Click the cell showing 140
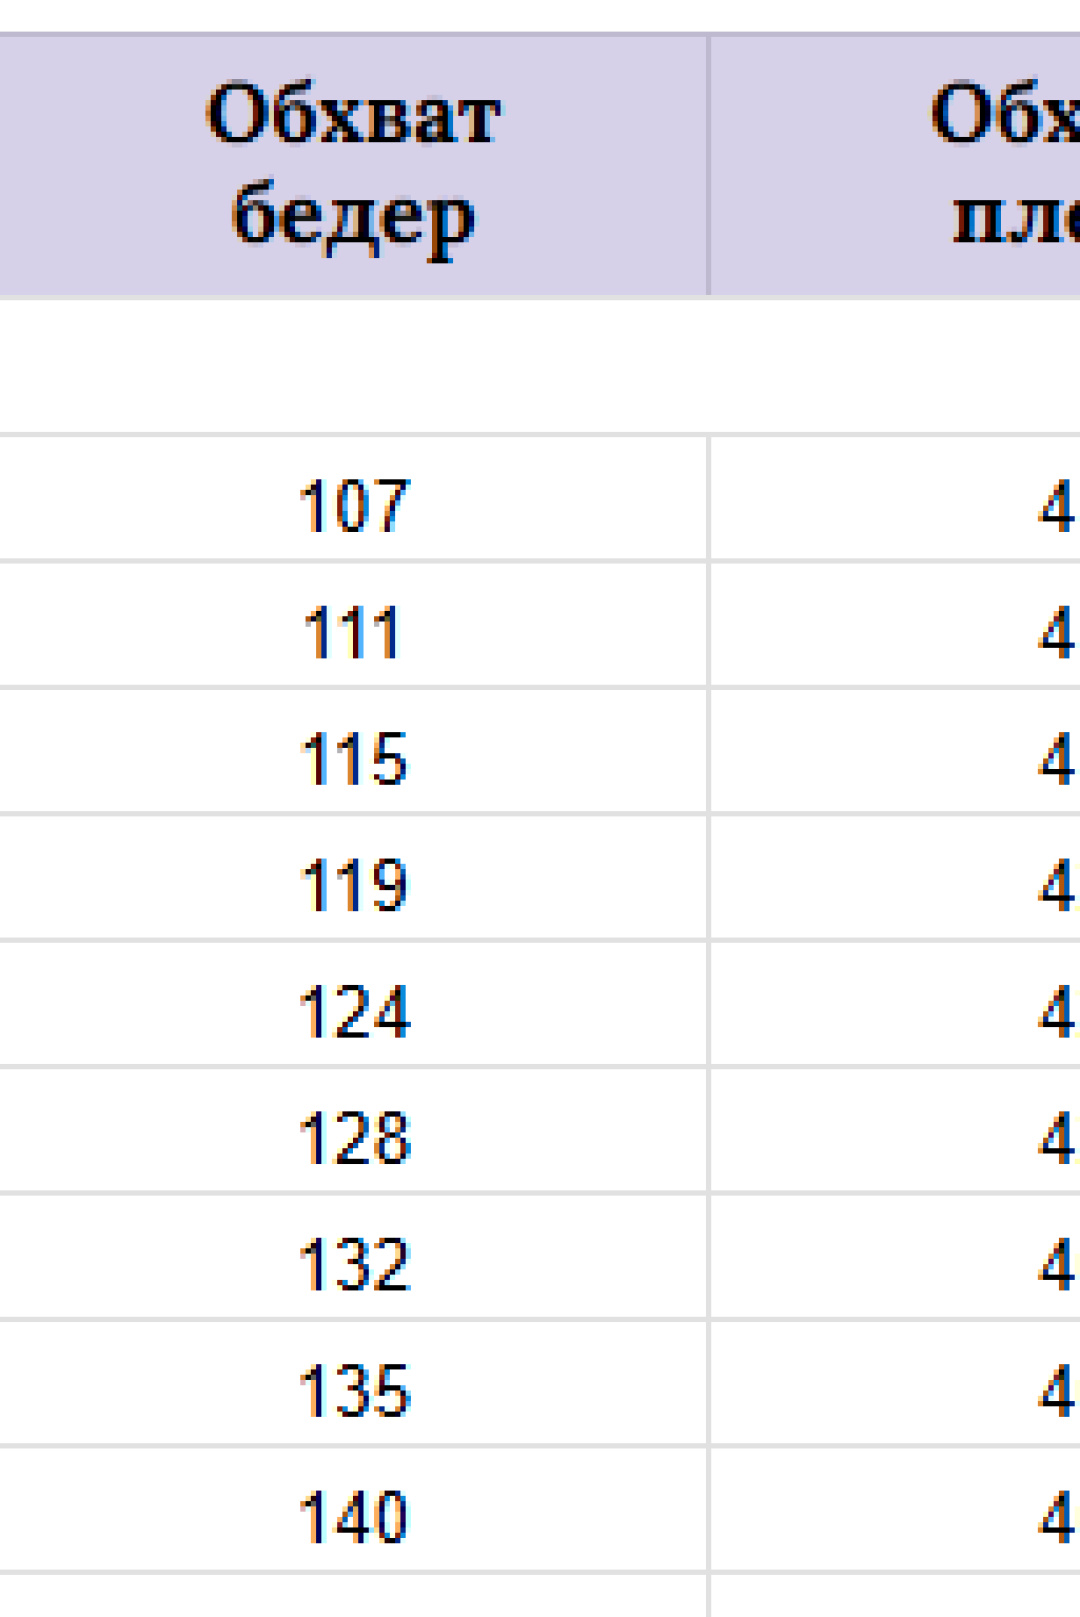The width and height of the screenshot is (1080, 1617). (353, 1510)
